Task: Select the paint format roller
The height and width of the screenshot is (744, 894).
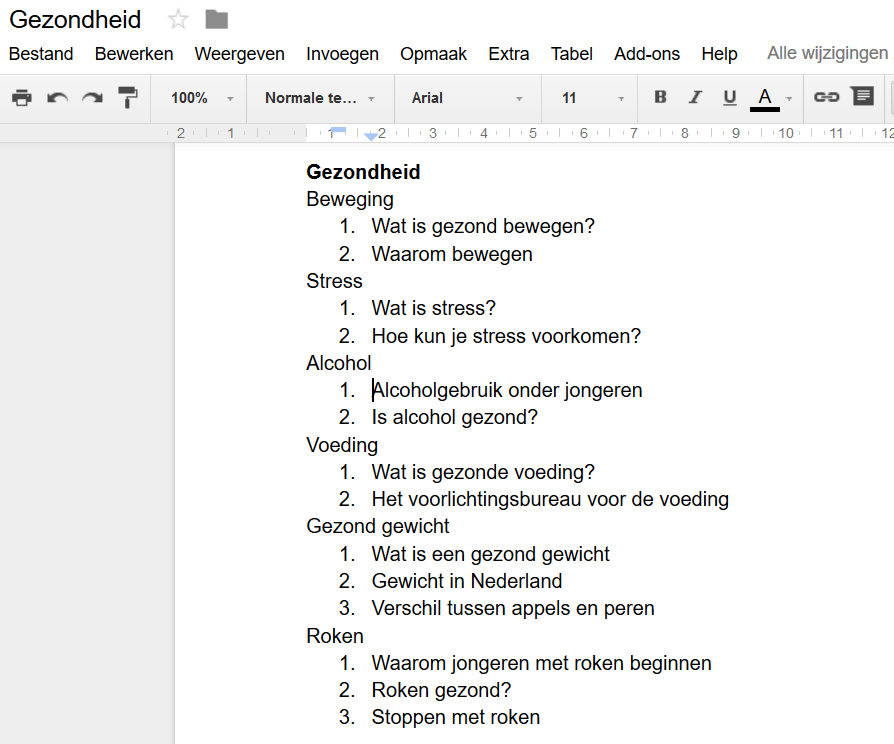Action: pos(128,97)
